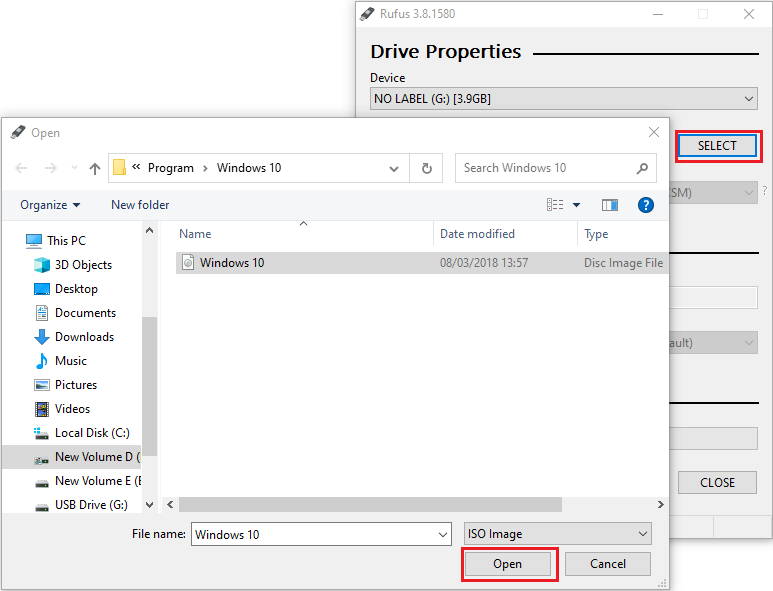Click Program in the address breadcrumb
The image size is (773, 591).
pos(171,168)
